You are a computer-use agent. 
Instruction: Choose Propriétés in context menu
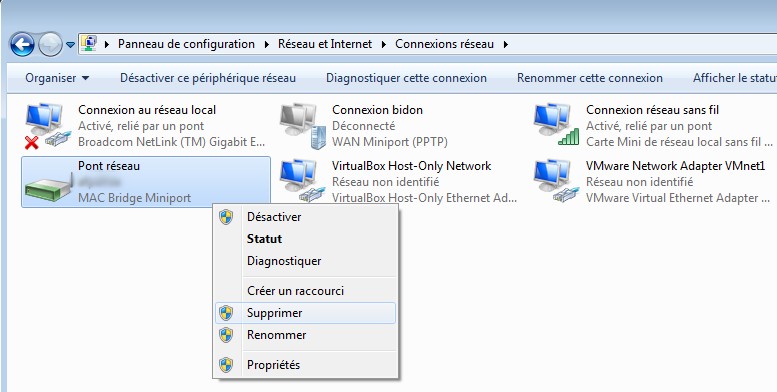coord(306,365)
